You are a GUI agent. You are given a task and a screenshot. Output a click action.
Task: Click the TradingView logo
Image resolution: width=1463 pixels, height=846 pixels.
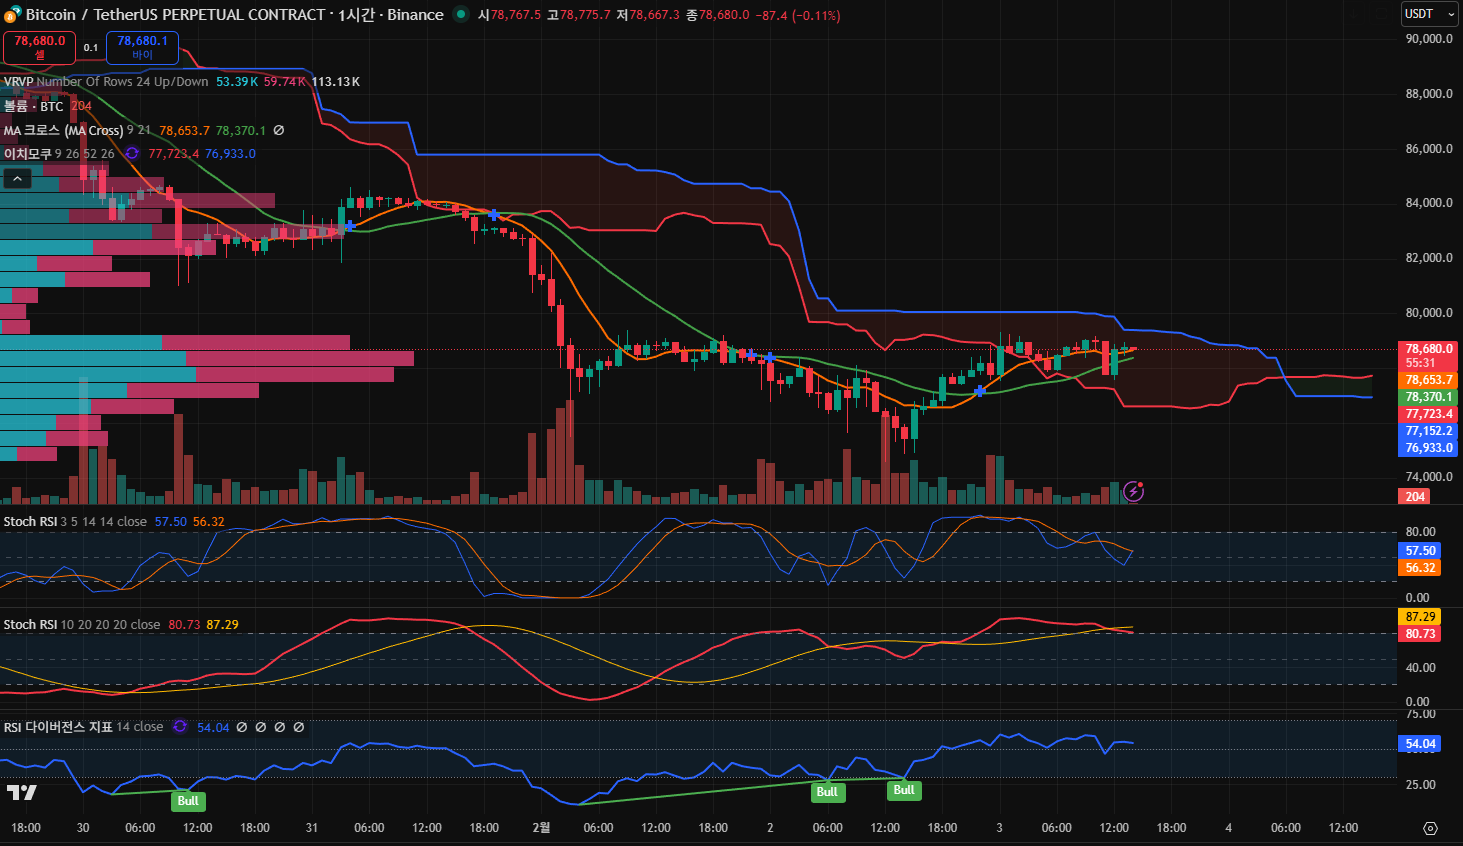click(21, 792)
